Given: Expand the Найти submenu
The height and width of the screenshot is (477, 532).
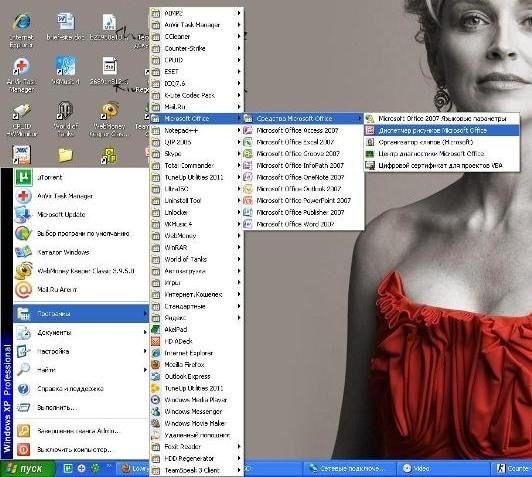Looking at the screenshot, I should [81, 370].
